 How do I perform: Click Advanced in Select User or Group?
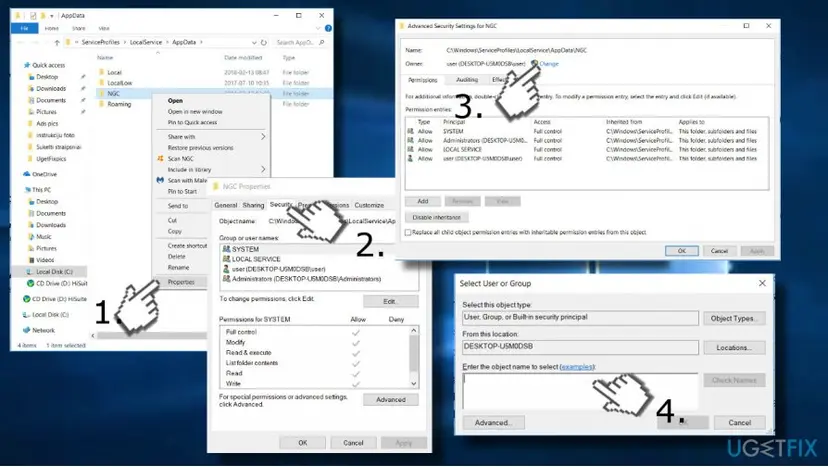click(x=493, y=423)
